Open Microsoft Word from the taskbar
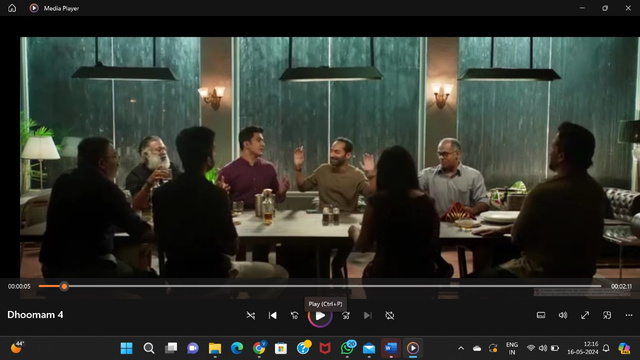The width and height of the screenshot is (640, 360). [x=391, y=348]
